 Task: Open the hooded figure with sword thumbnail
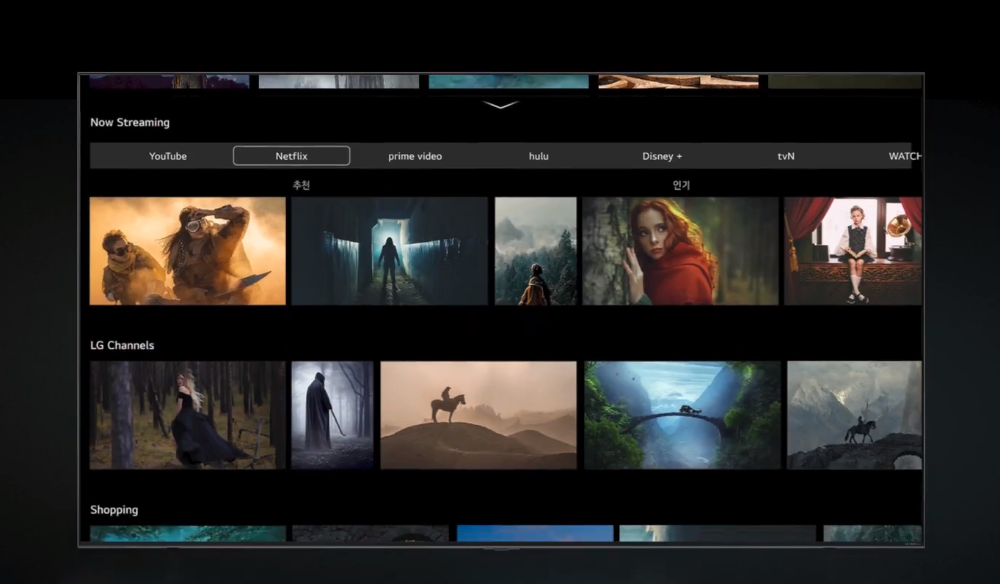click(x=332, y=416)
